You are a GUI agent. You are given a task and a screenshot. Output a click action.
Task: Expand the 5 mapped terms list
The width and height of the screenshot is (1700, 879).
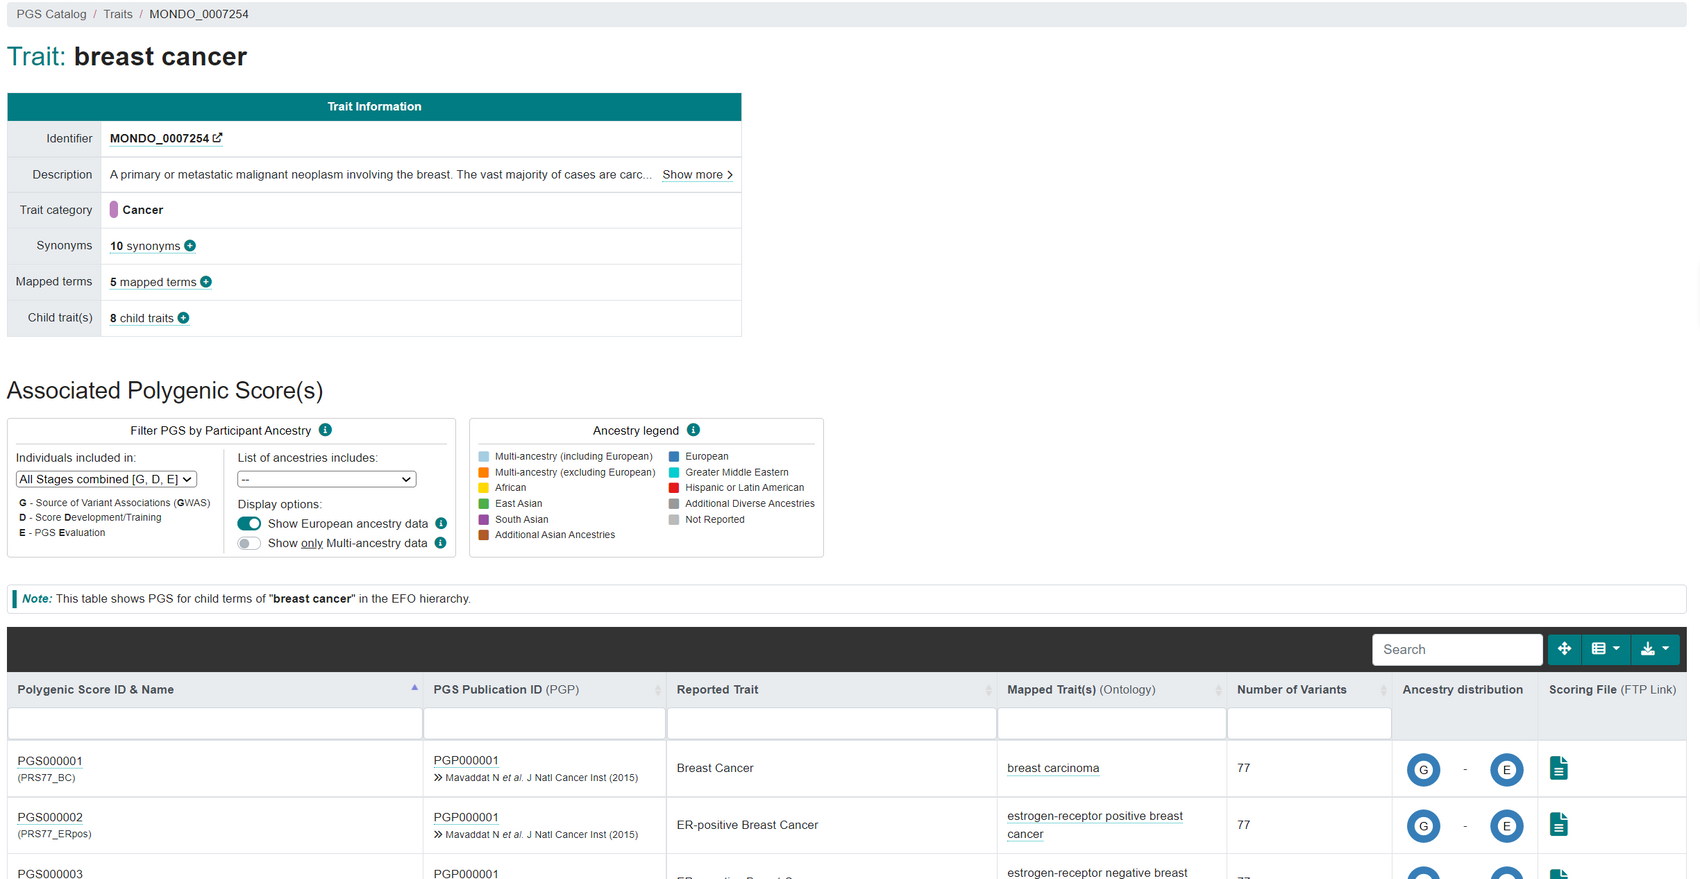[160, 282]
